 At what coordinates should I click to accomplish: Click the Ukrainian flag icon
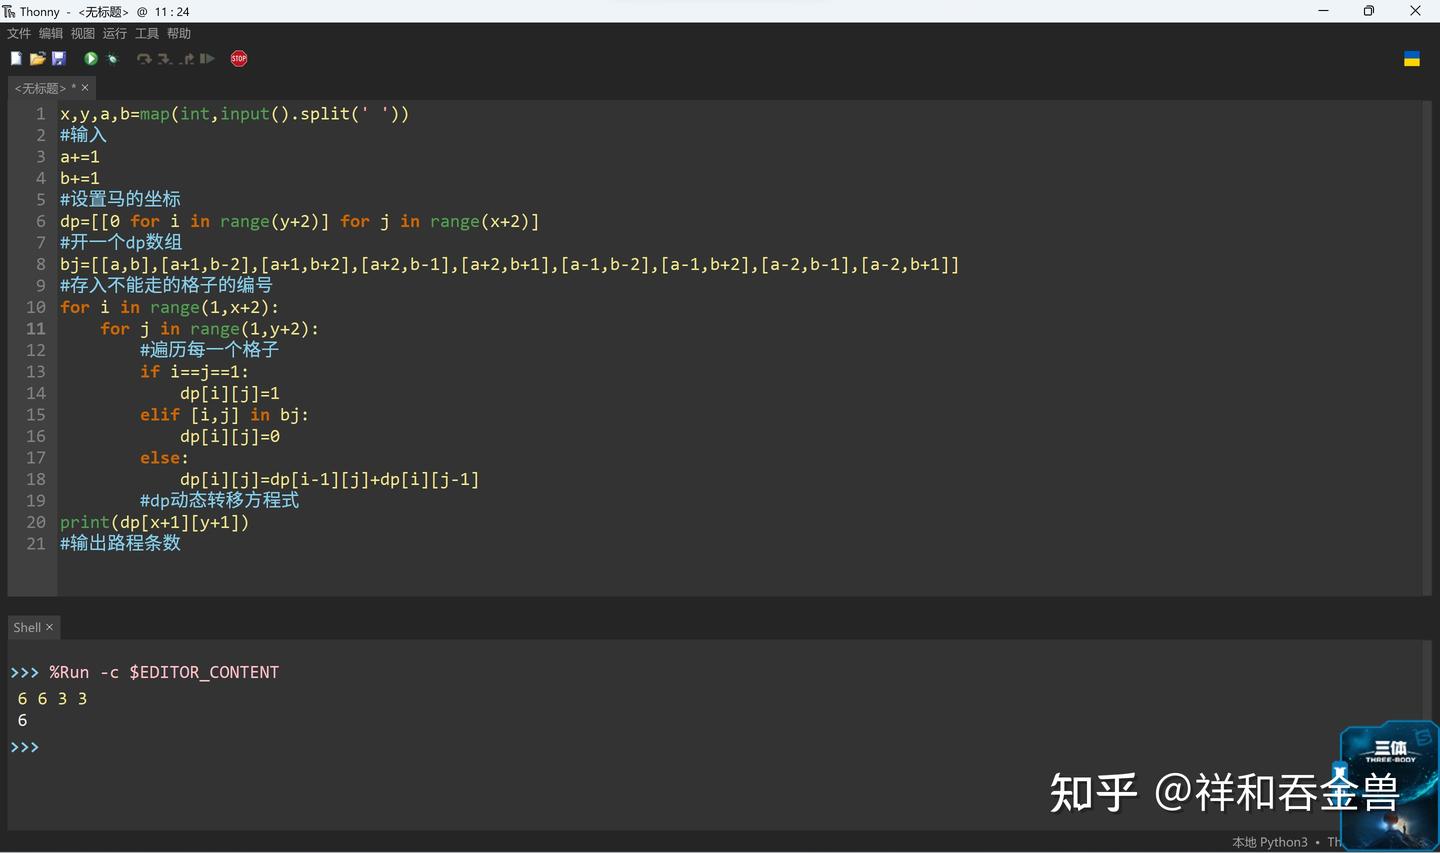coord(1411,59)
